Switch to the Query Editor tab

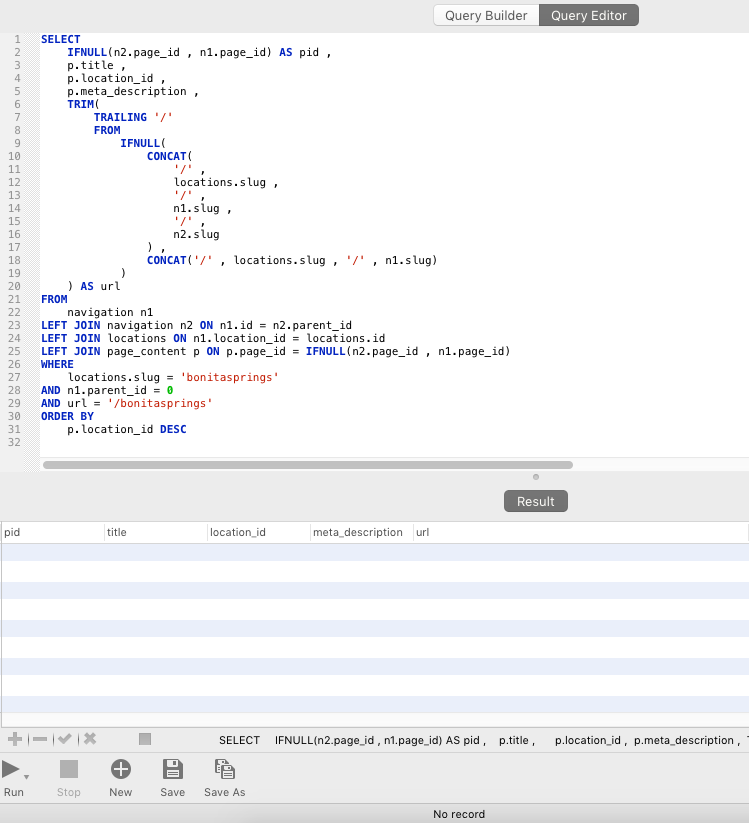[x=589, y=15]
